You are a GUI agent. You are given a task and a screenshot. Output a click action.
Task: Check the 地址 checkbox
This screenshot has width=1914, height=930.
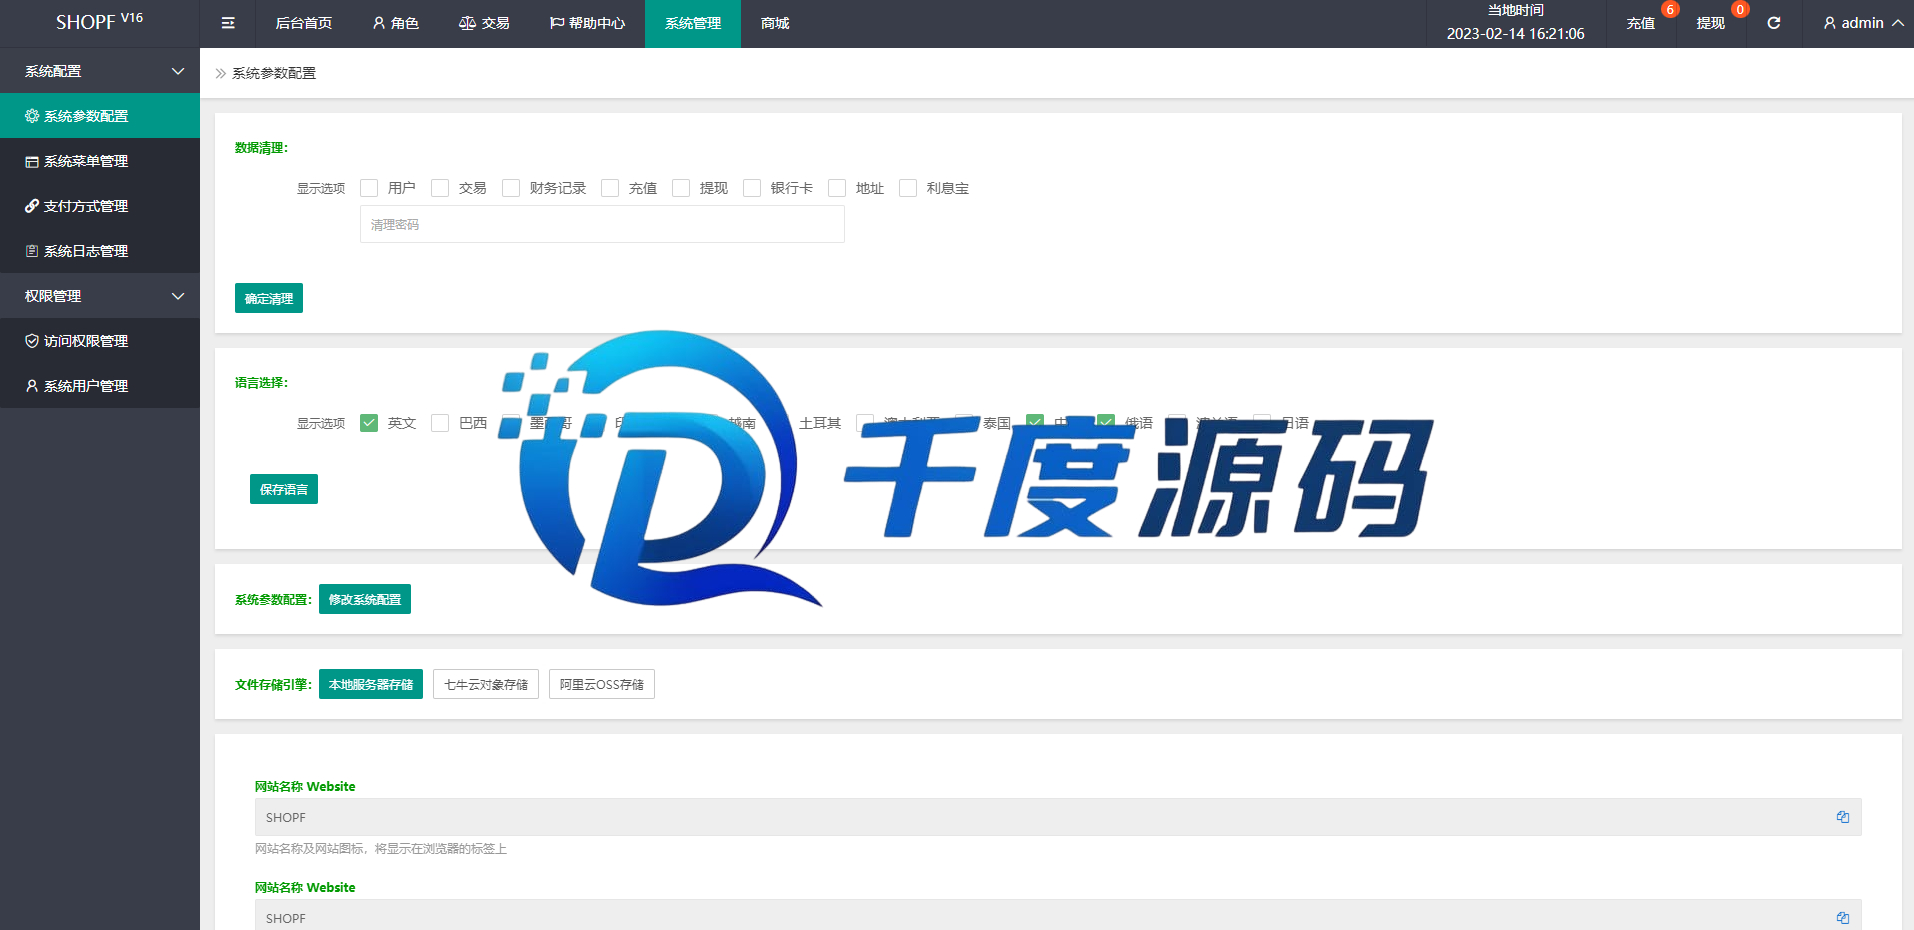pyautogui.click(x=837, y=188)
